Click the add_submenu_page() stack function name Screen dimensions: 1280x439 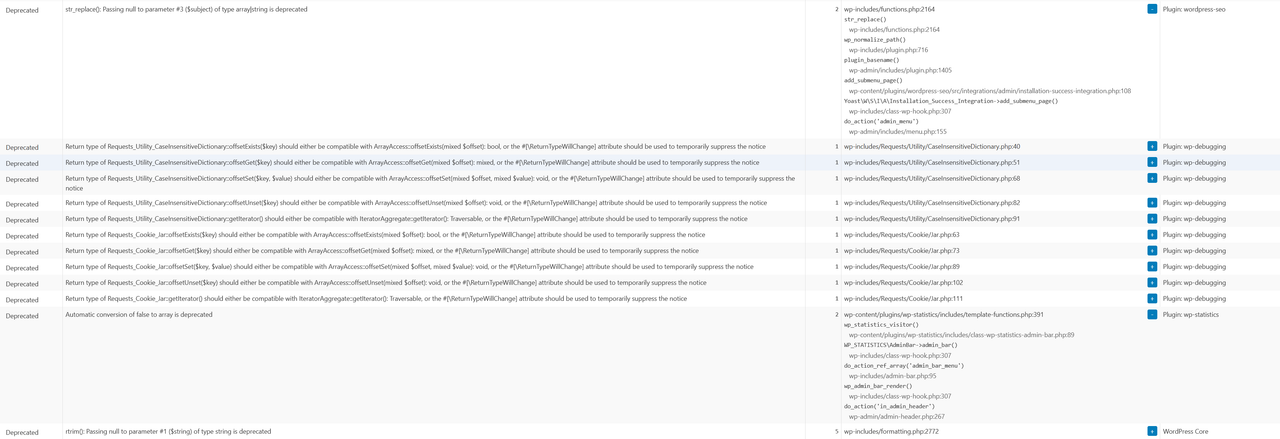(x=873, y=80)
